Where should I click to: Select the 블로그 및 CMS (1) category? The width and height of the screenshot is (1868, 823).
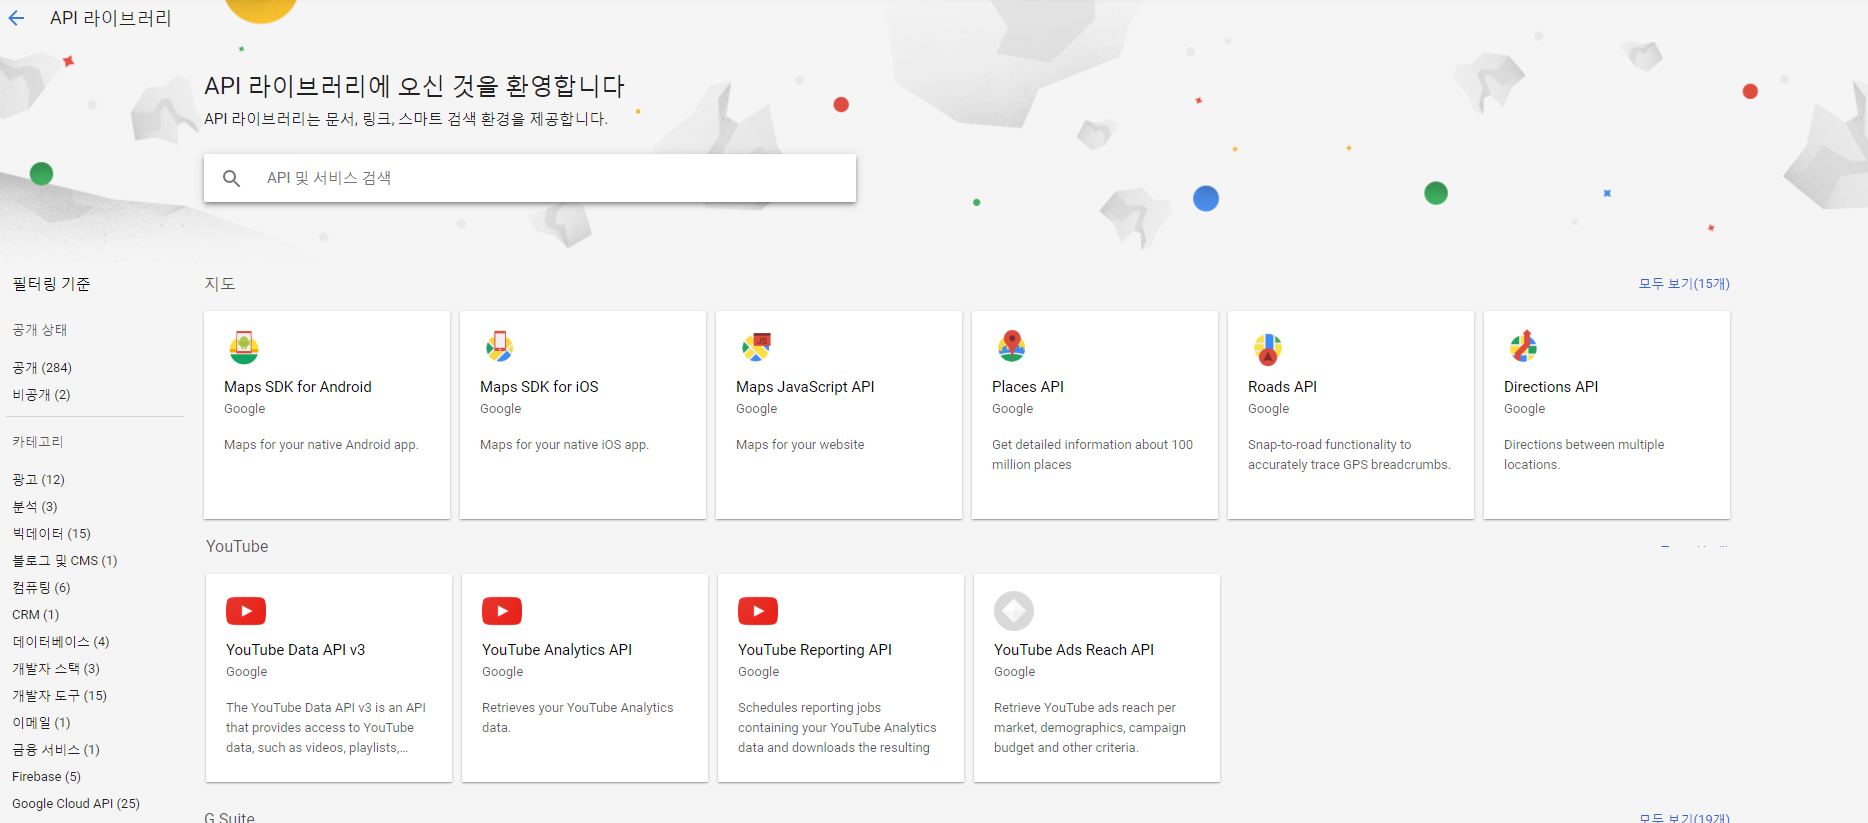tap(65, 561)
